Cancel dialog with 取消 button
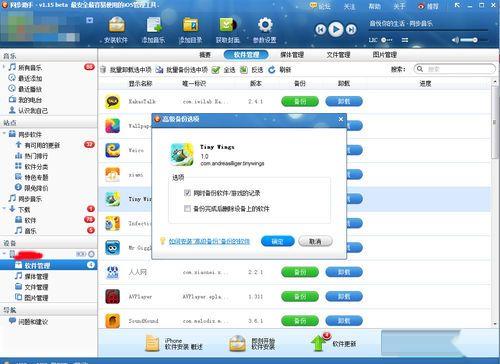Viewport: 500px width, 364px height. pyautogui.click(x=315, y=241)
